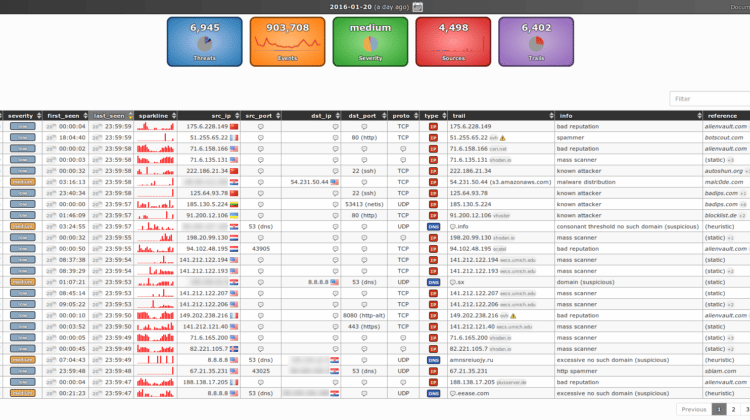Click the 2016-01-20 date header text
Image resolution: width=750 pixels, height=420 pixels.
pyautogui.click(x=351, y=7)
